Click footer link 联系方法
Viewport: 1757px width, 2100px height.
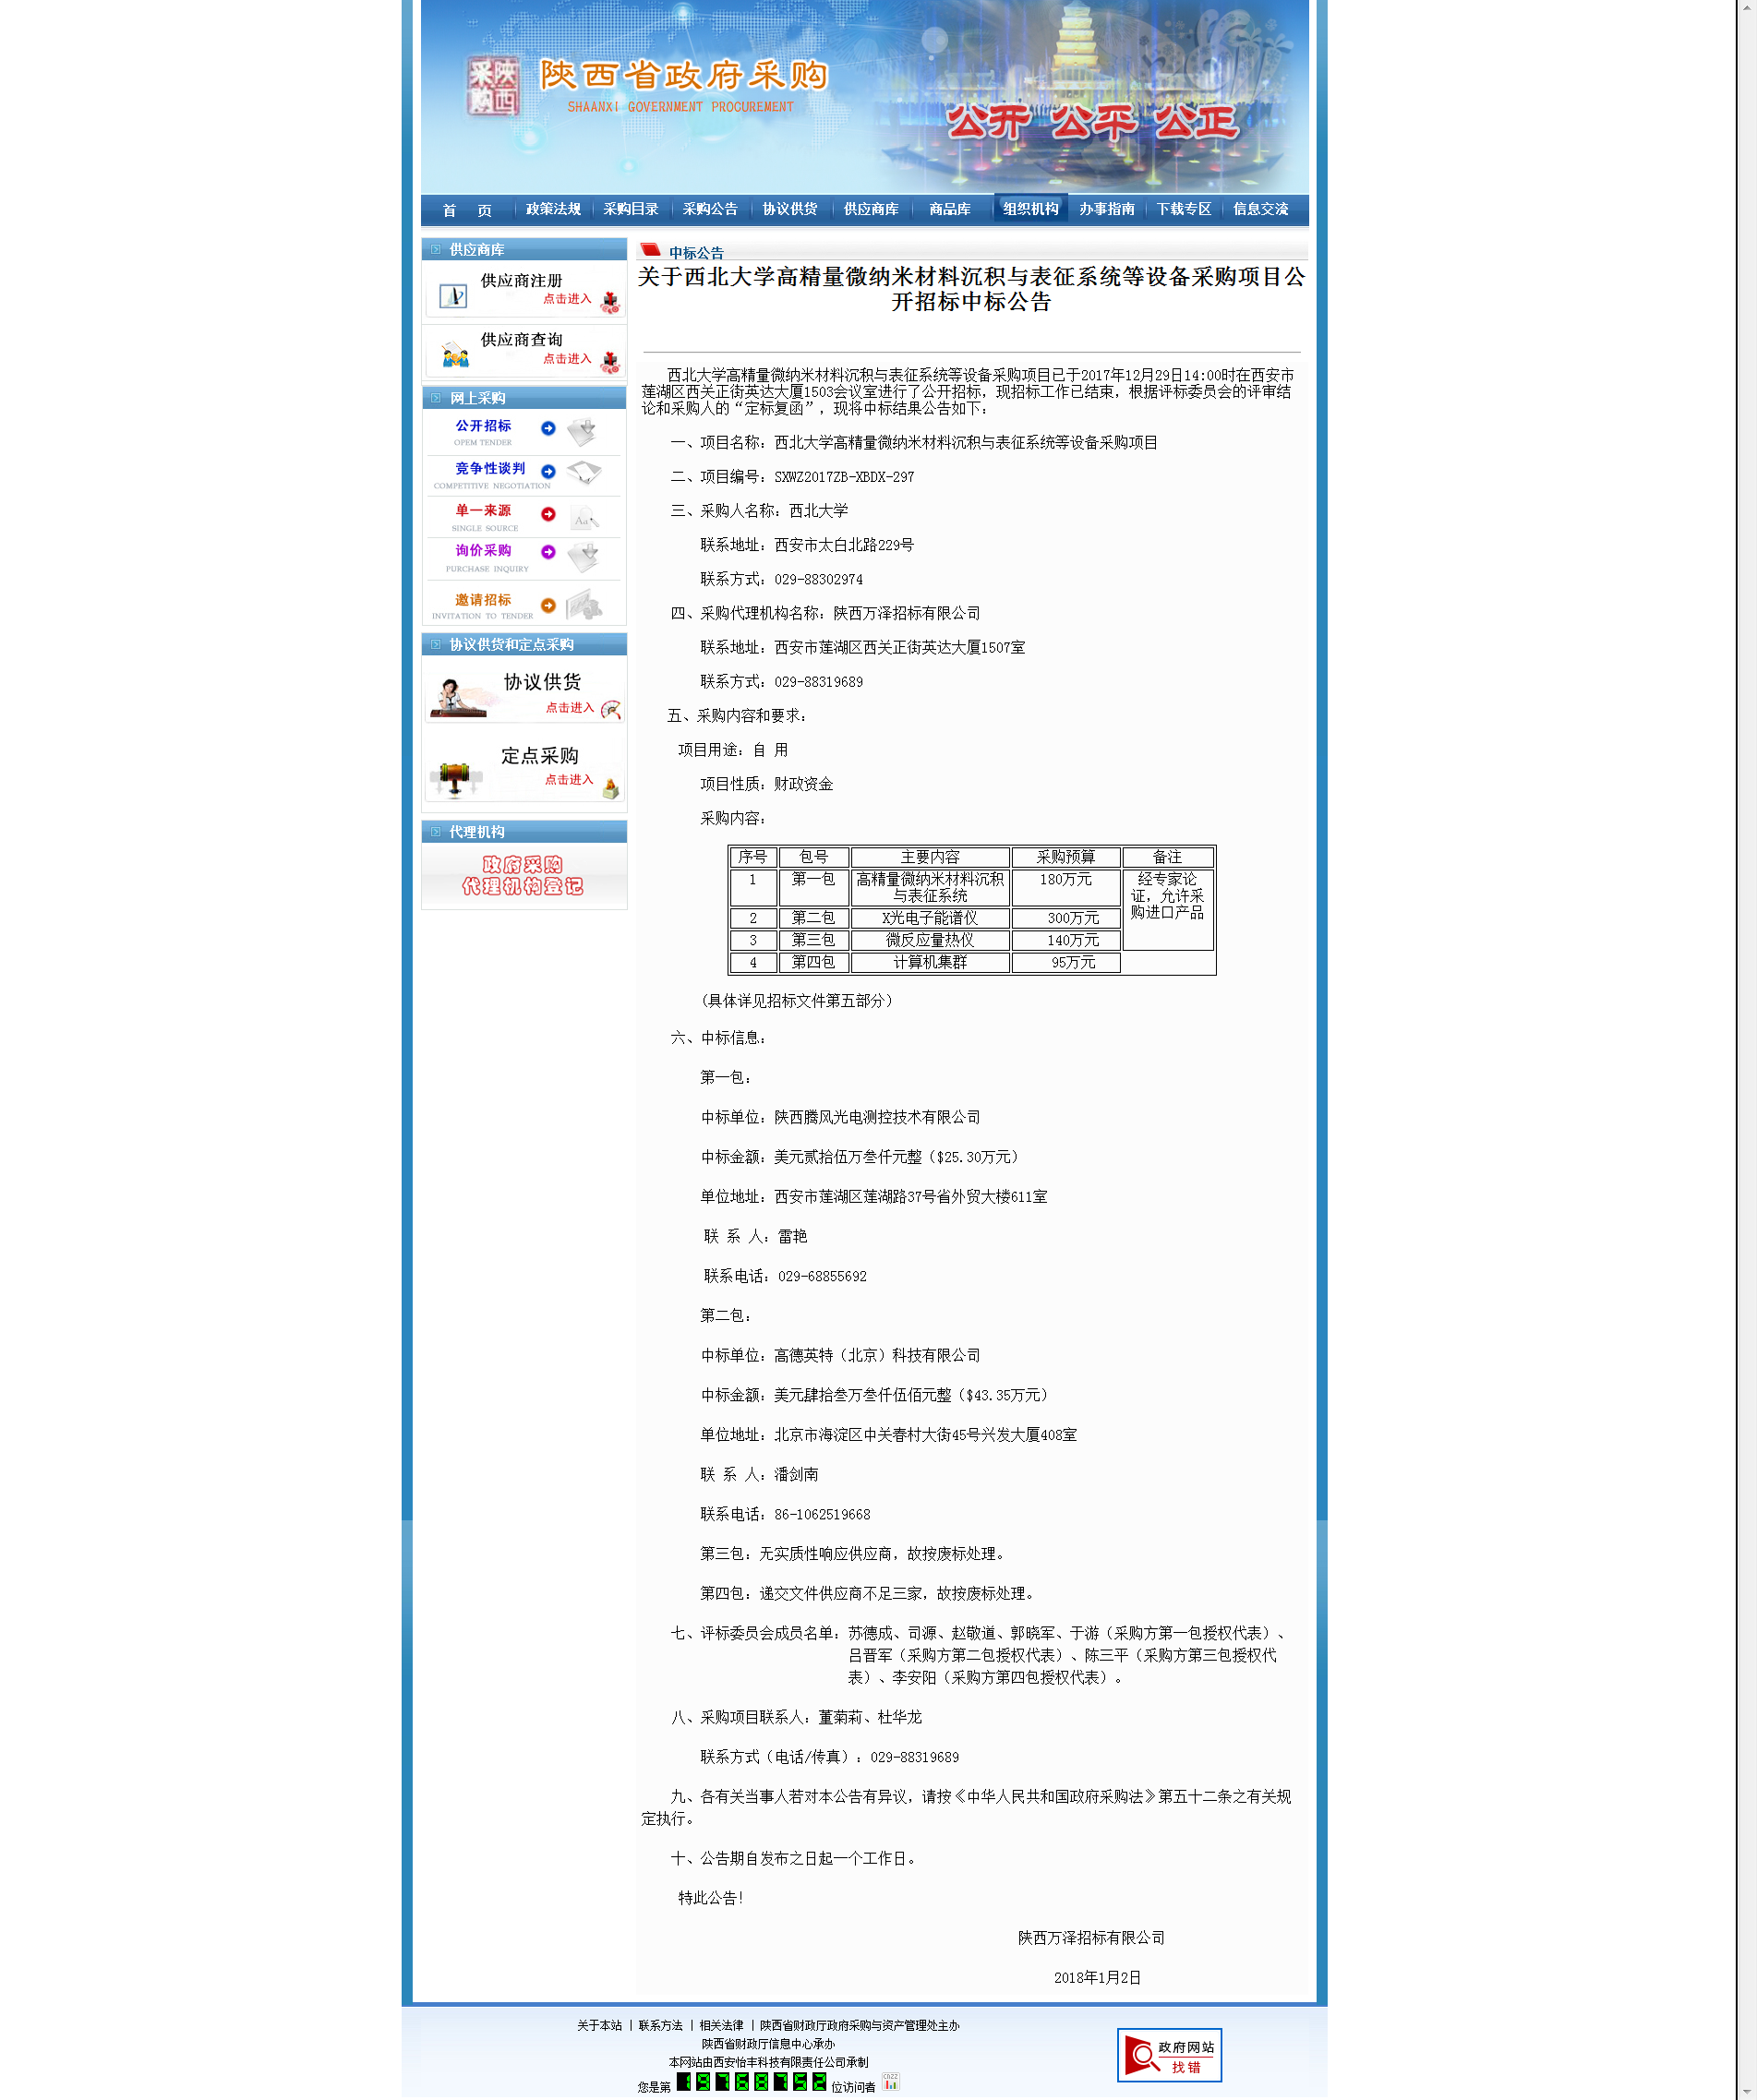(x=660, y=2026)
